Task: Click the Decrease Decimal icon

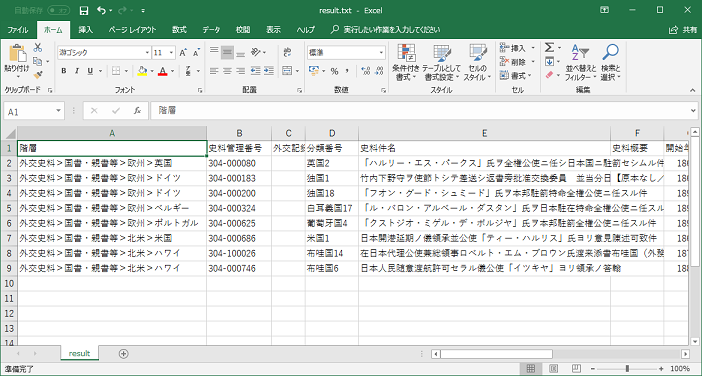Action: [x=379, y=71]
